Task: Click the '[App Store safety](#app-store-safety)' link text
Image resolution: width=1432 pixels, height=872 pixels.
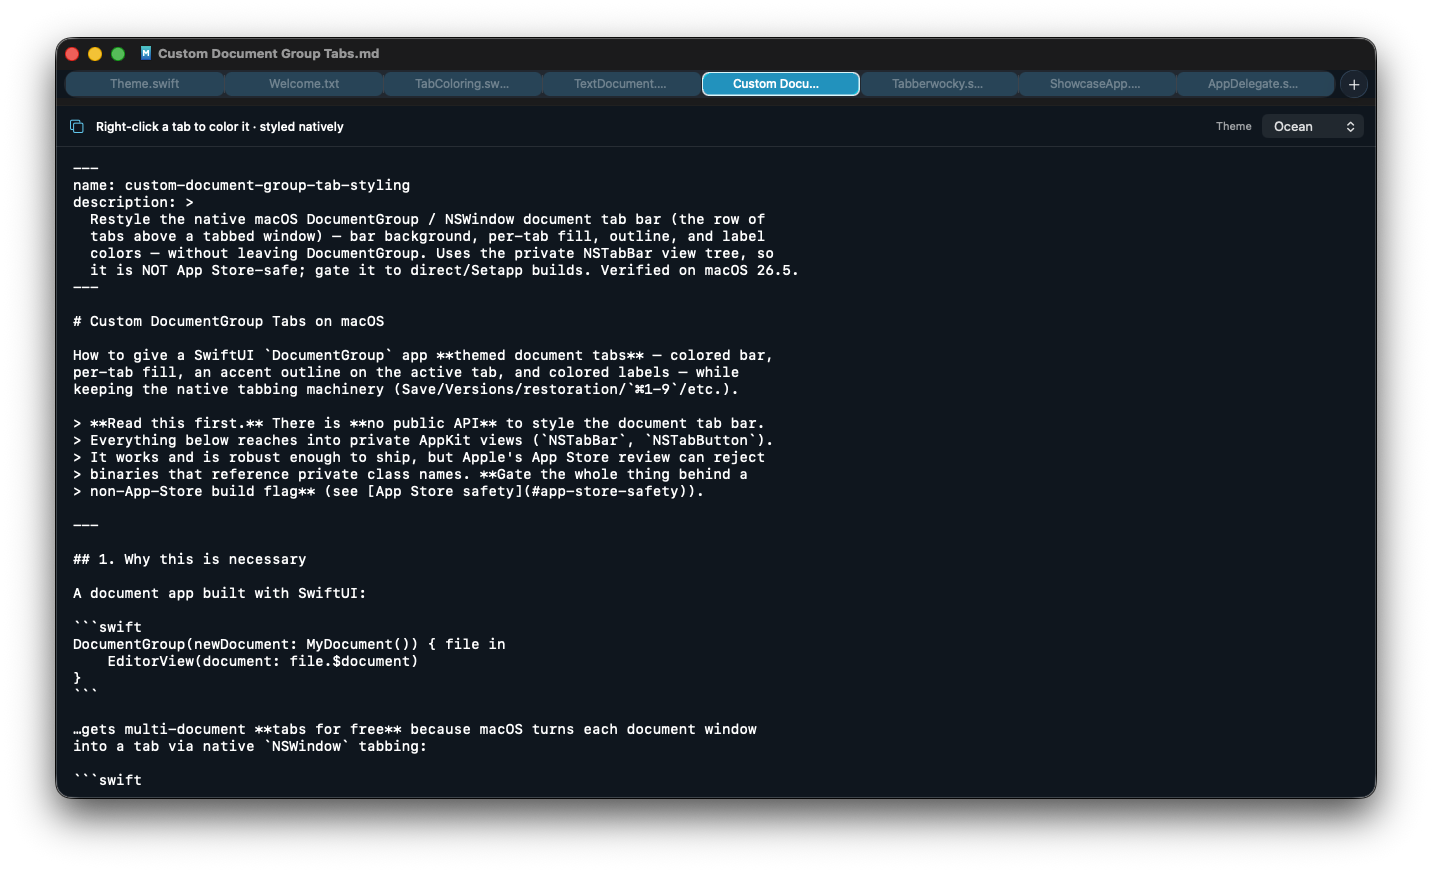Action: (x=531, y=491)
